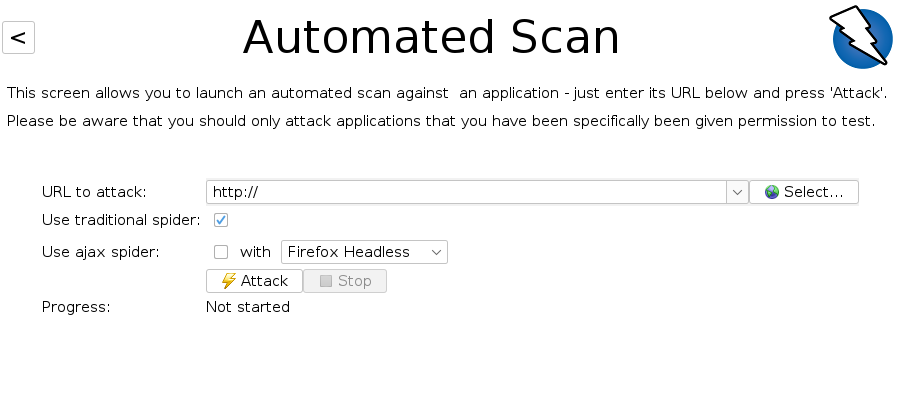897x399 pixels.
Task: Click the 'with' label before browser dropdown
Action: click(x=255, y=252)
